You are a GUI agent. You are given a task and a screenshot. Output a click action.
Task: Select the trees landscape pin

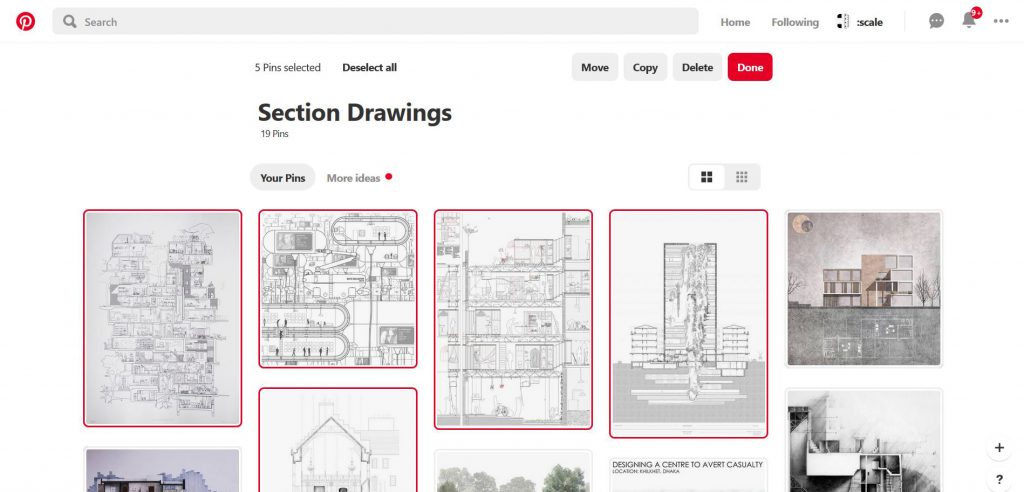coord(513,471)
